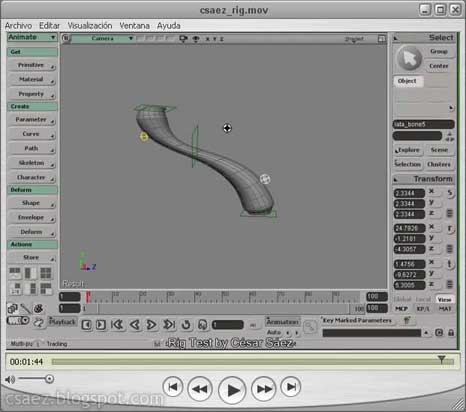This screenshot has height=412, width=466.
Task: Click the XSI previous frame icon
Action: pos(86,325)
